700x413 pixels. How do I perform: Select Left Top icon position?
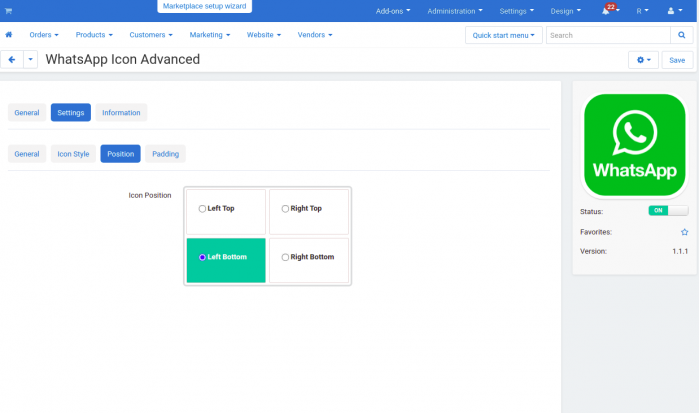click(202, 209)
